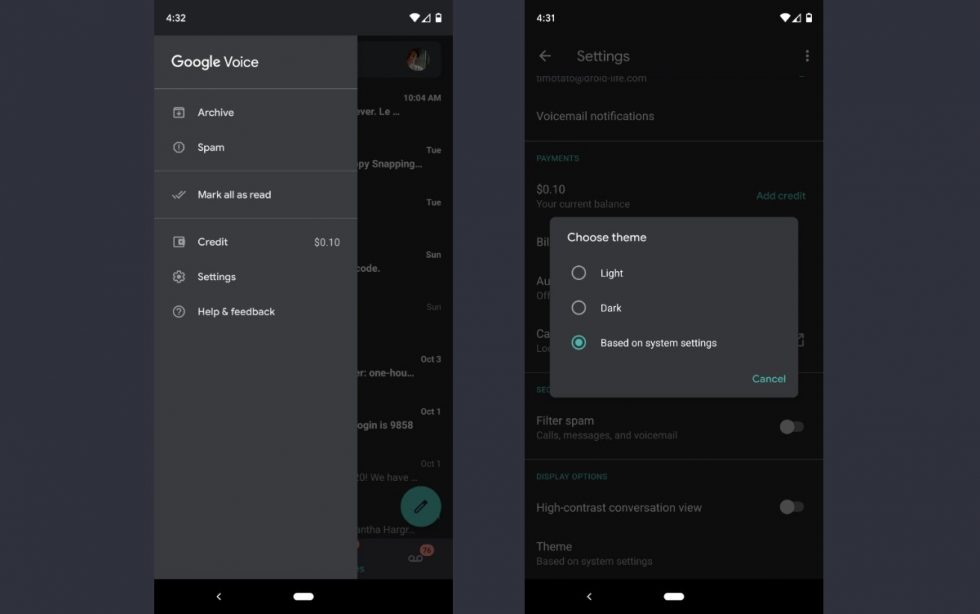The width and height of the screenshot is (980, 614).
Task: Open Voicemail notifications setting
Action: point(674,116)
